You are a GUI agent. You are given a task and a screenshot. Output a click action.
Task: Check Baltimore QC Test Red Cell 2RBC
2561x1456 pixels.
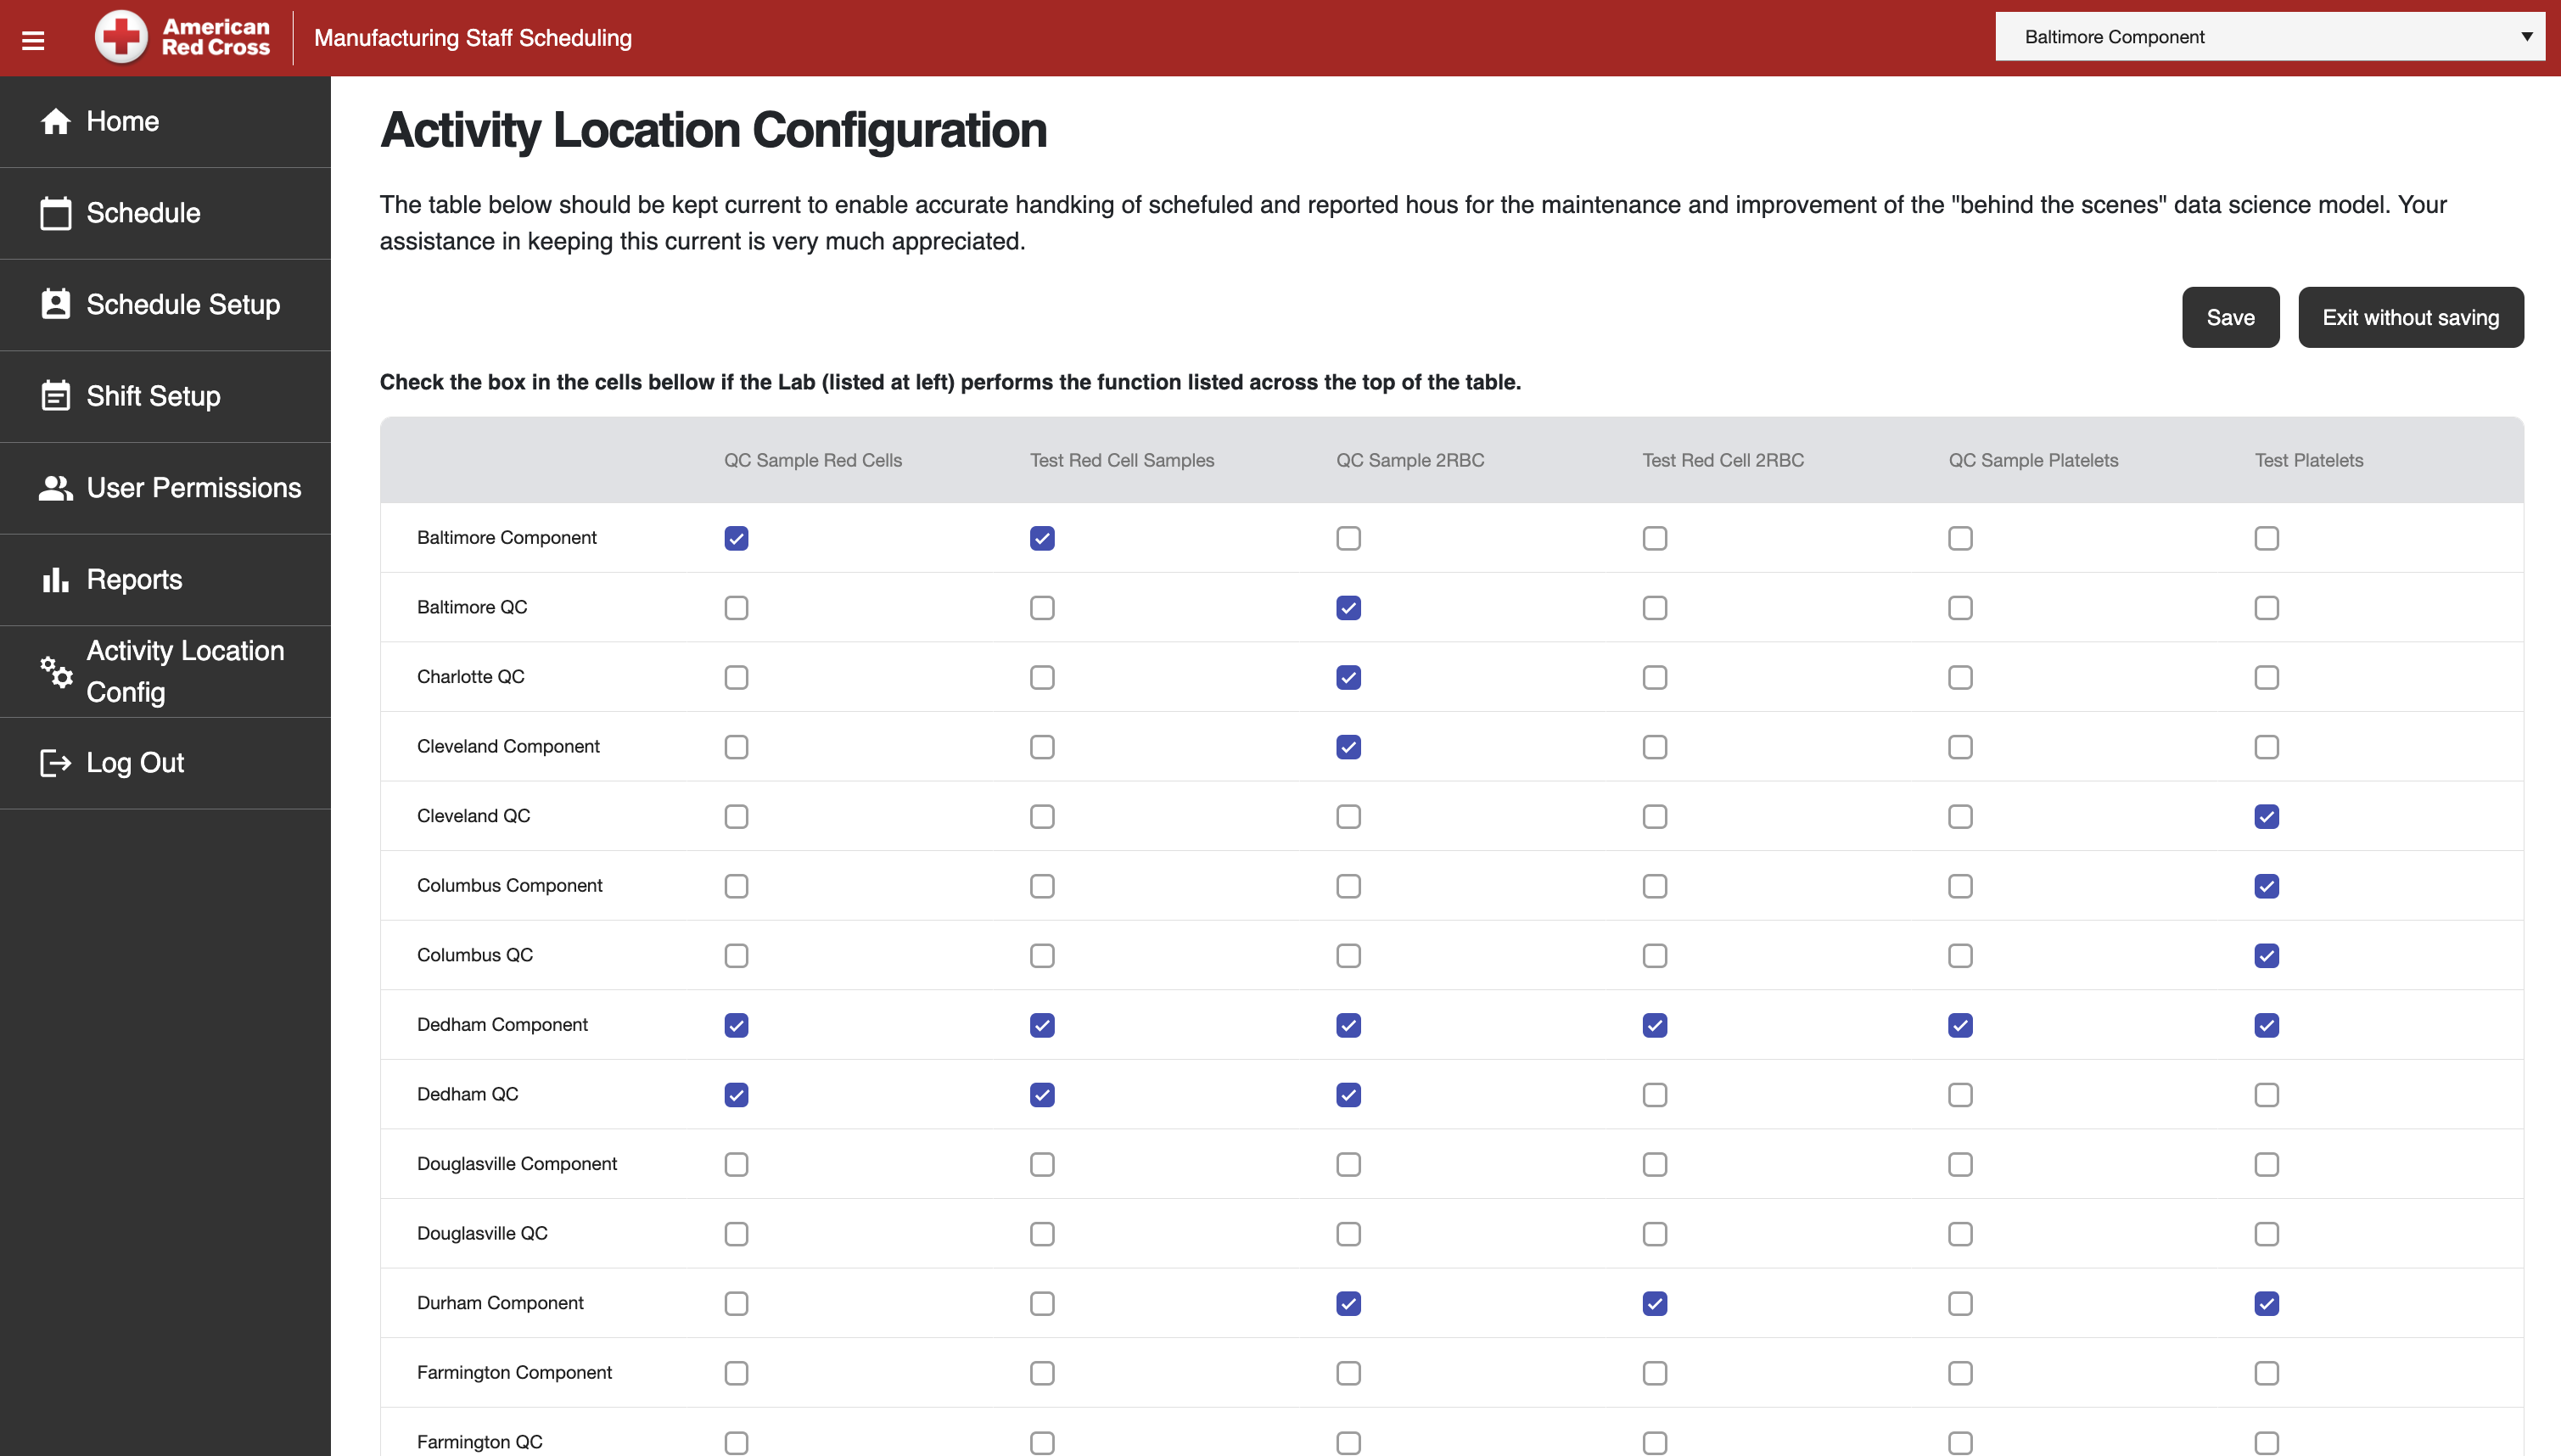click(x=1655, y=608)
